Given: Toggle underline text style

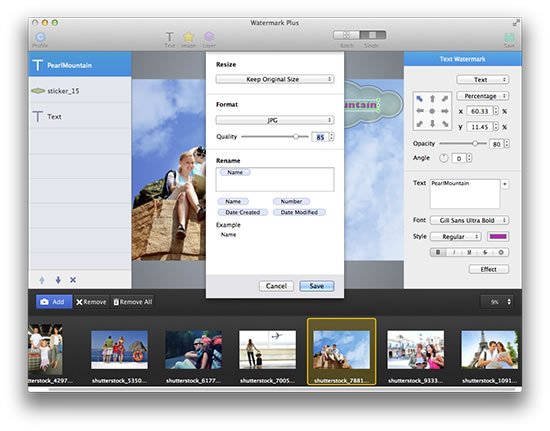Looking at the screenshot, I should (469, 252).
